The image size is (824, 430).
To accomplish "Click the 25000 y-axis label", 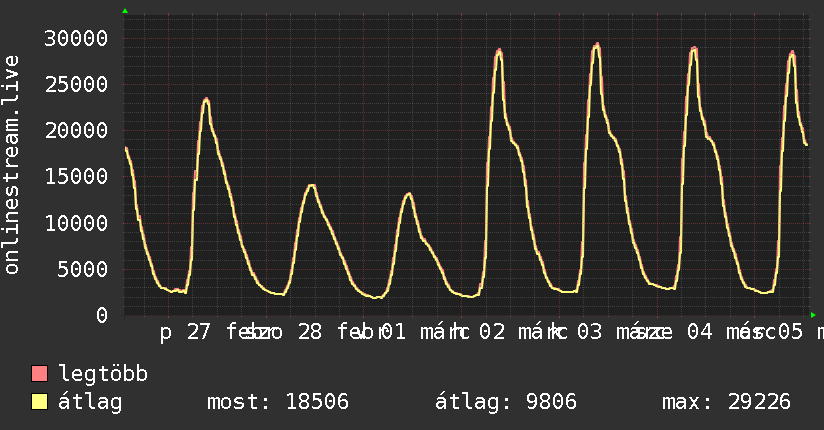I will [x=76, y=84].
